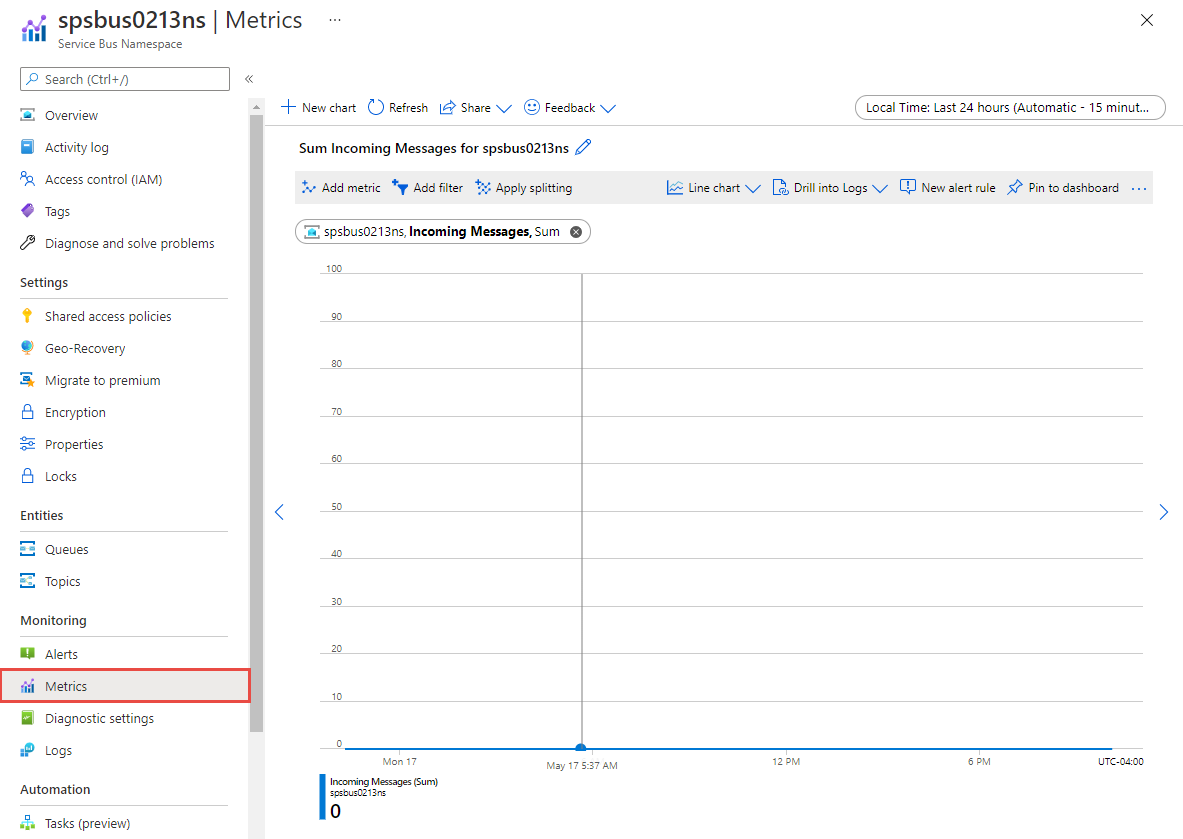Click the Add filter funnel icon

click(x=400, y=188)
